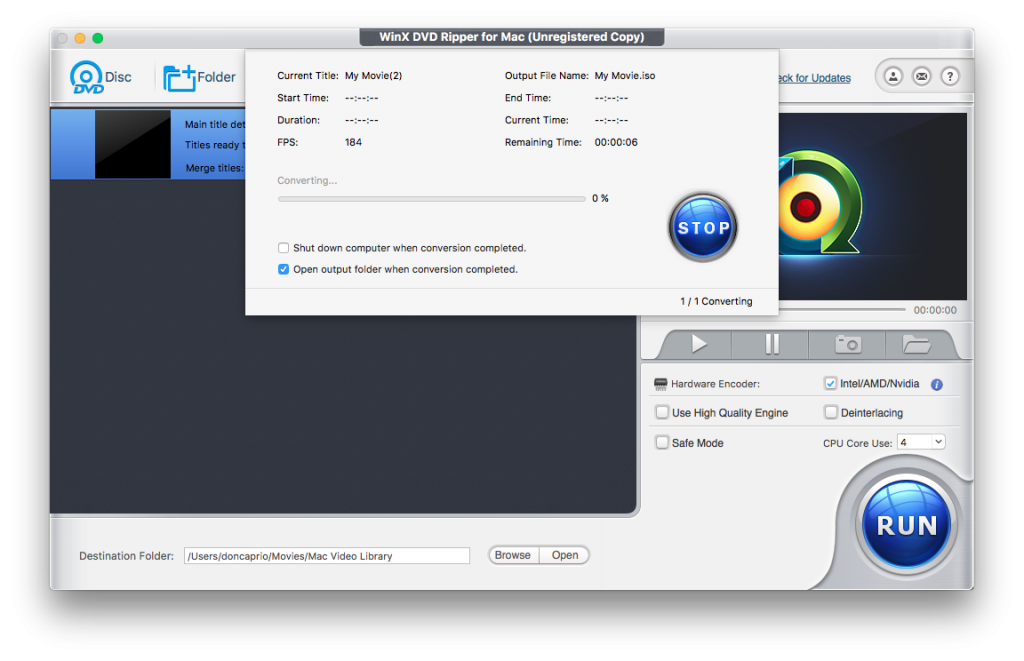1024x661 pixels.
Task: Enable shut down computer when conversion completed
Action: [283, 248]
